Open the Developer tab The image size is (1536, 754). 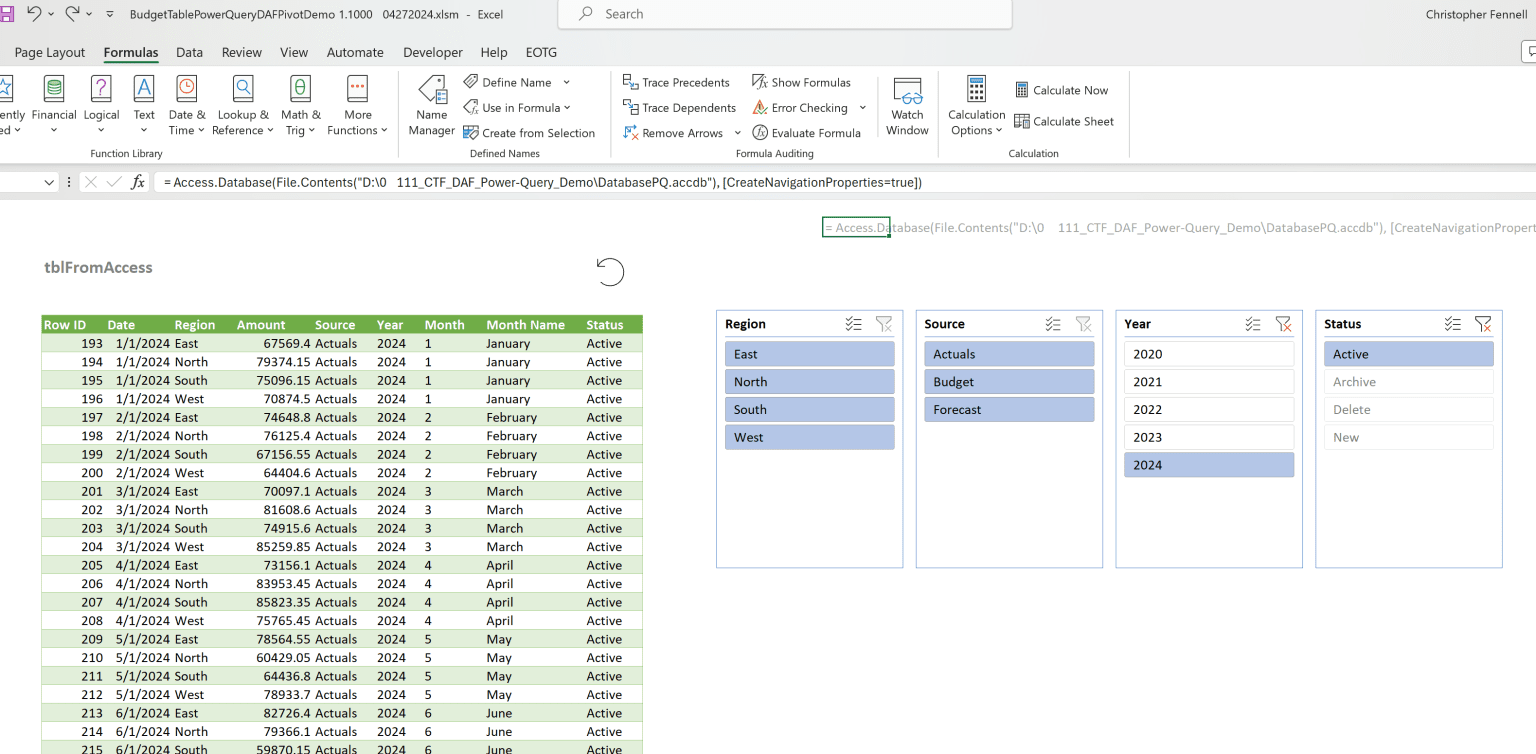pos(432,52)
